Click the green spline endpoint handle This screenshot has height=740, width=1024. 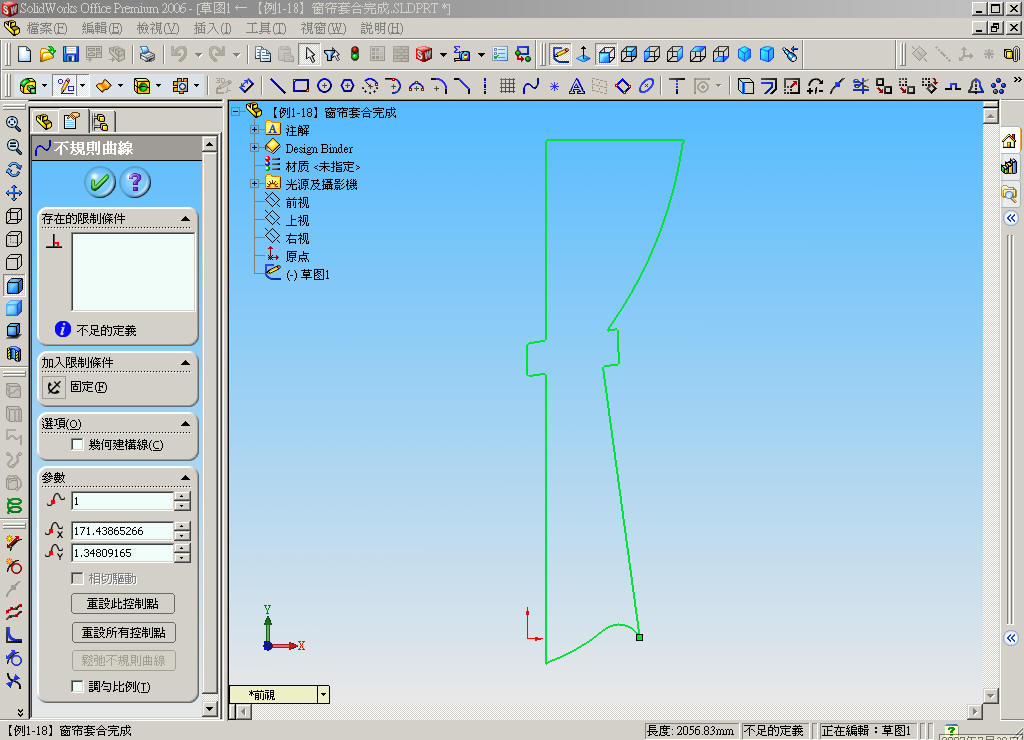tap(639, 637)
